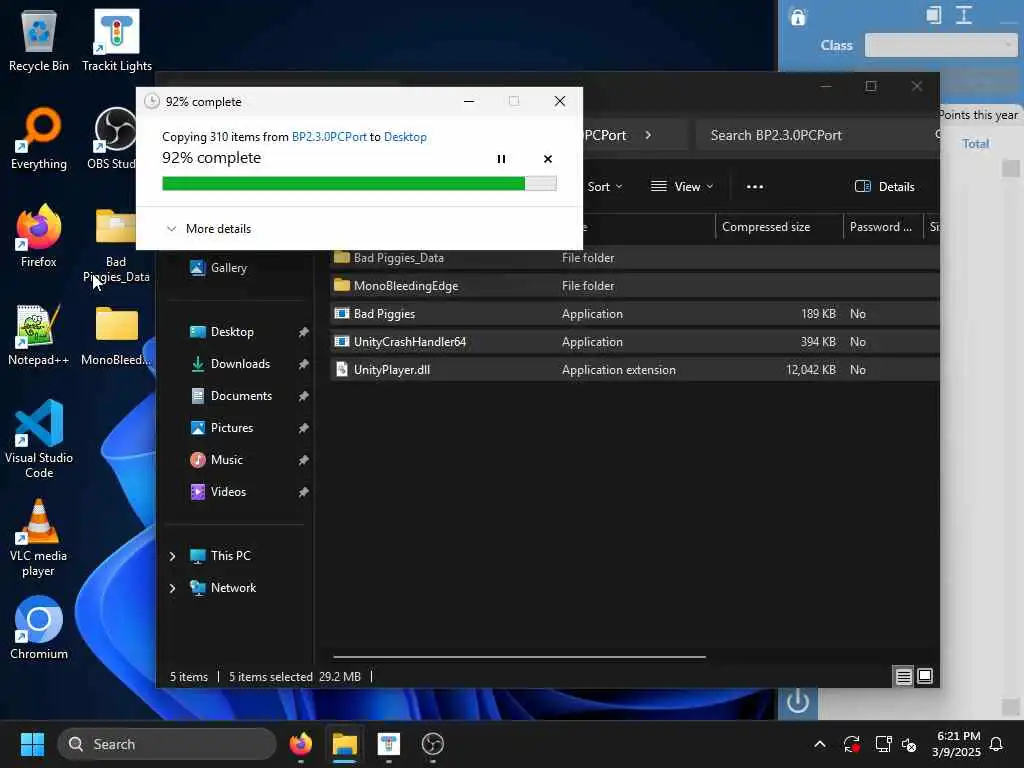Go to Desktop in quick access
The image size is (1024, 768).
pyautogui.click(x=232, y=332)
